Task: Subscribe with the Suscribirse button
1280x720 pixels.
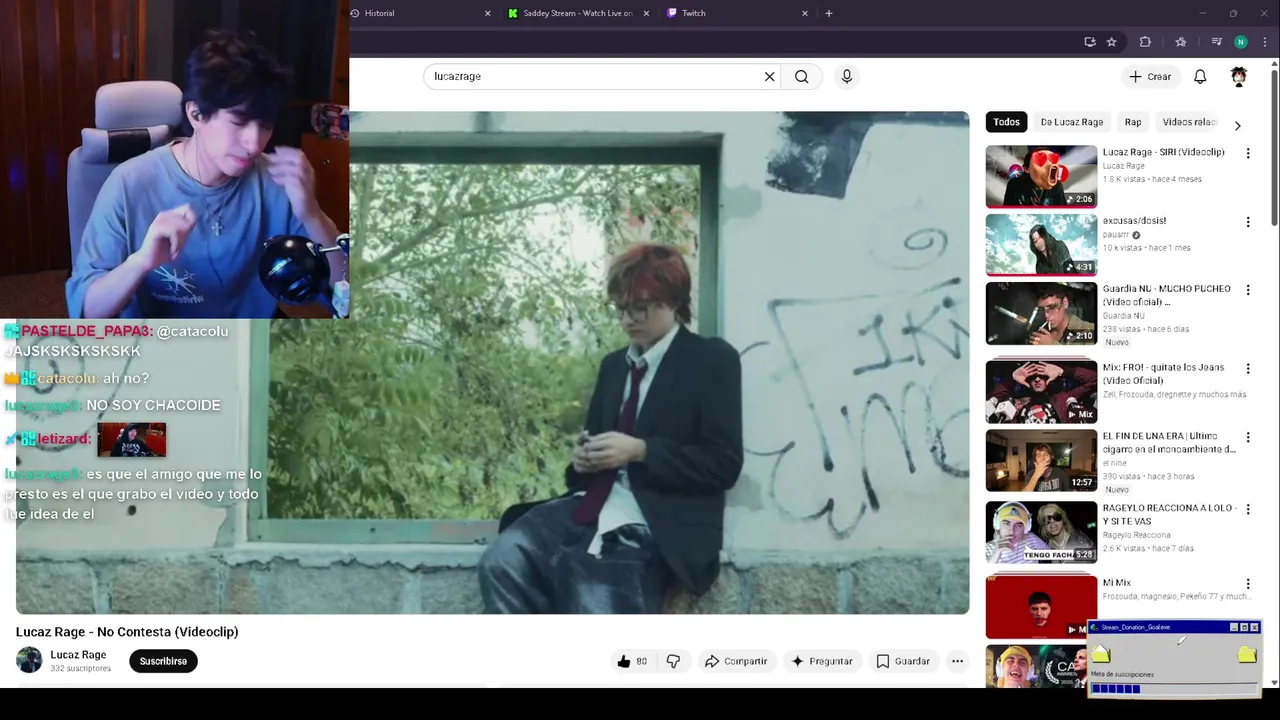Action: pyautogui.click(x=163, y=661)
